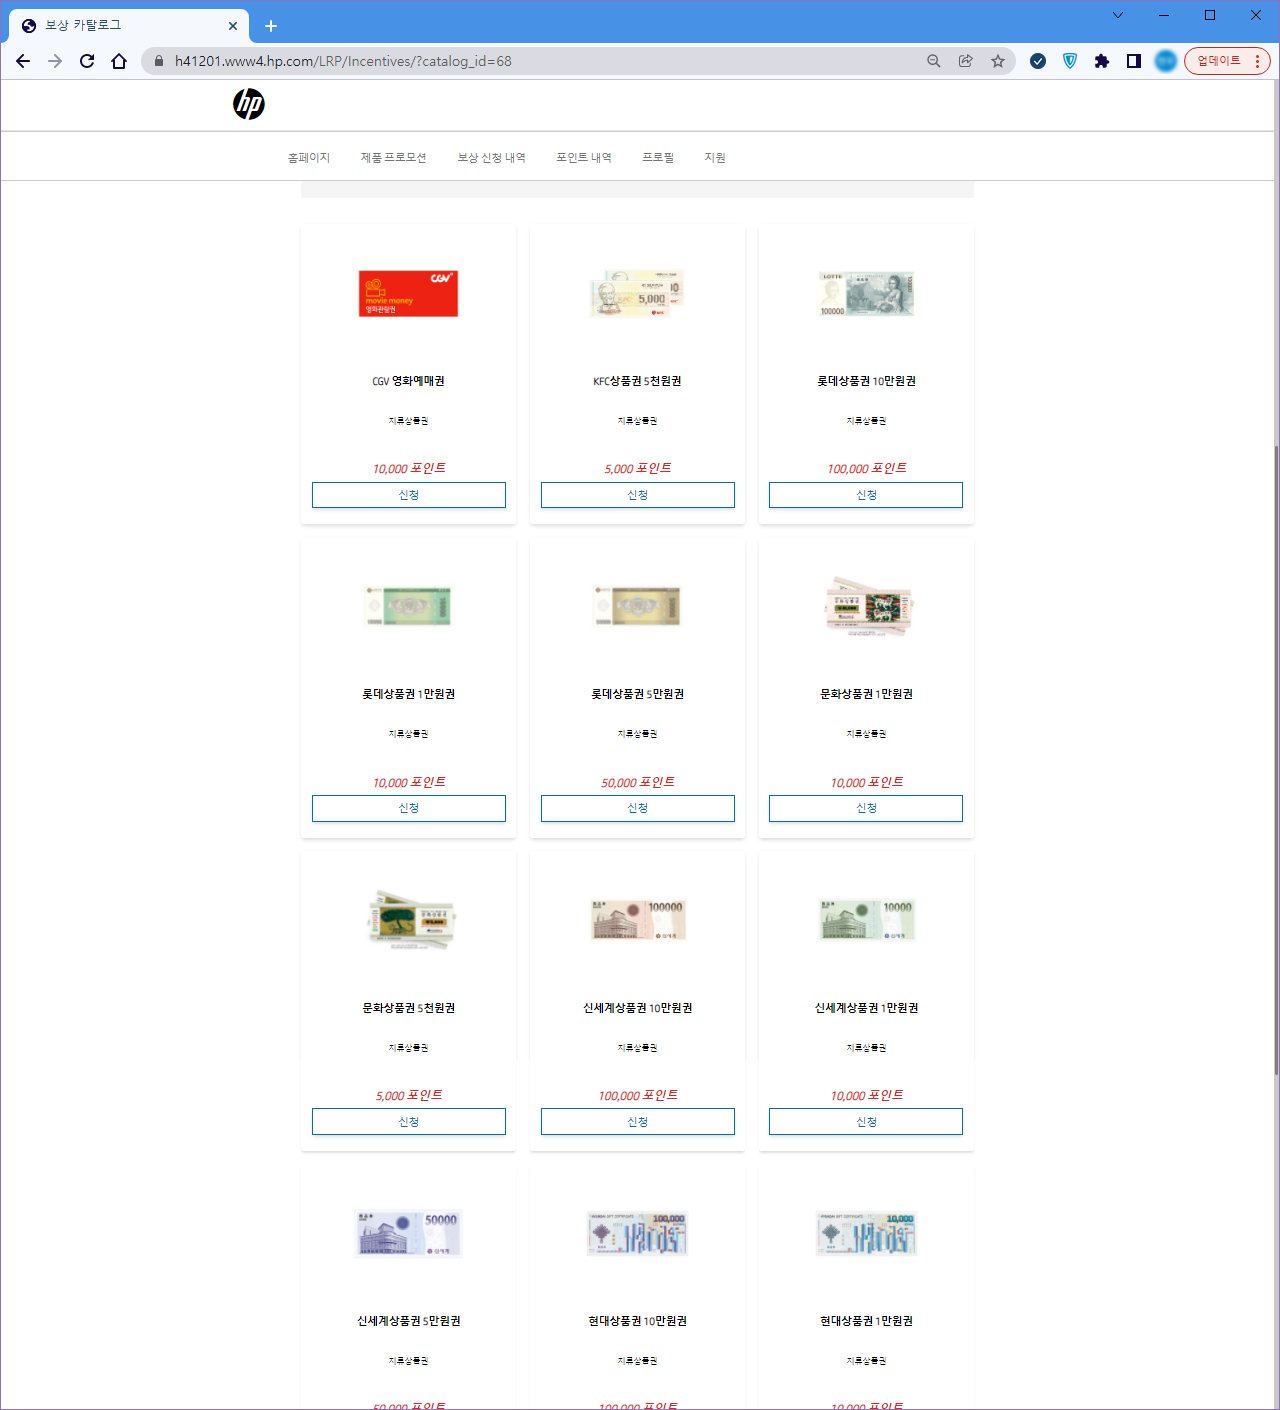Open Chrome three-dot menu

tap(1257, 61)
